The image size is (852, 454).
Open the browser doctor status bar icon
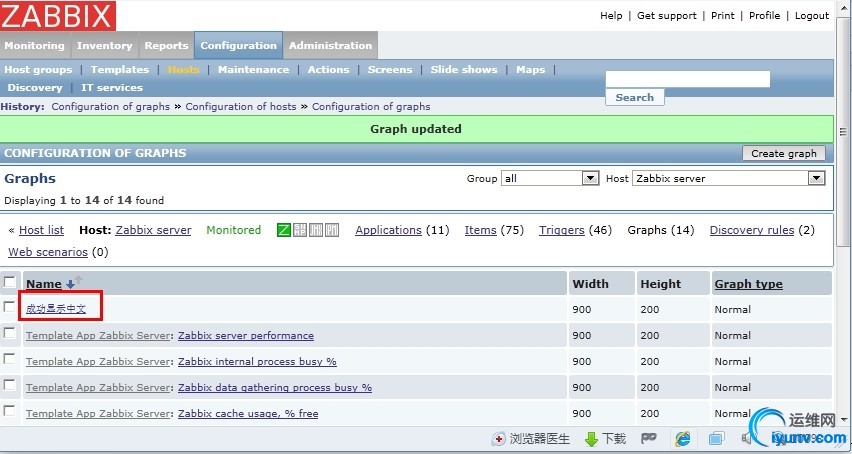(498, 439)
